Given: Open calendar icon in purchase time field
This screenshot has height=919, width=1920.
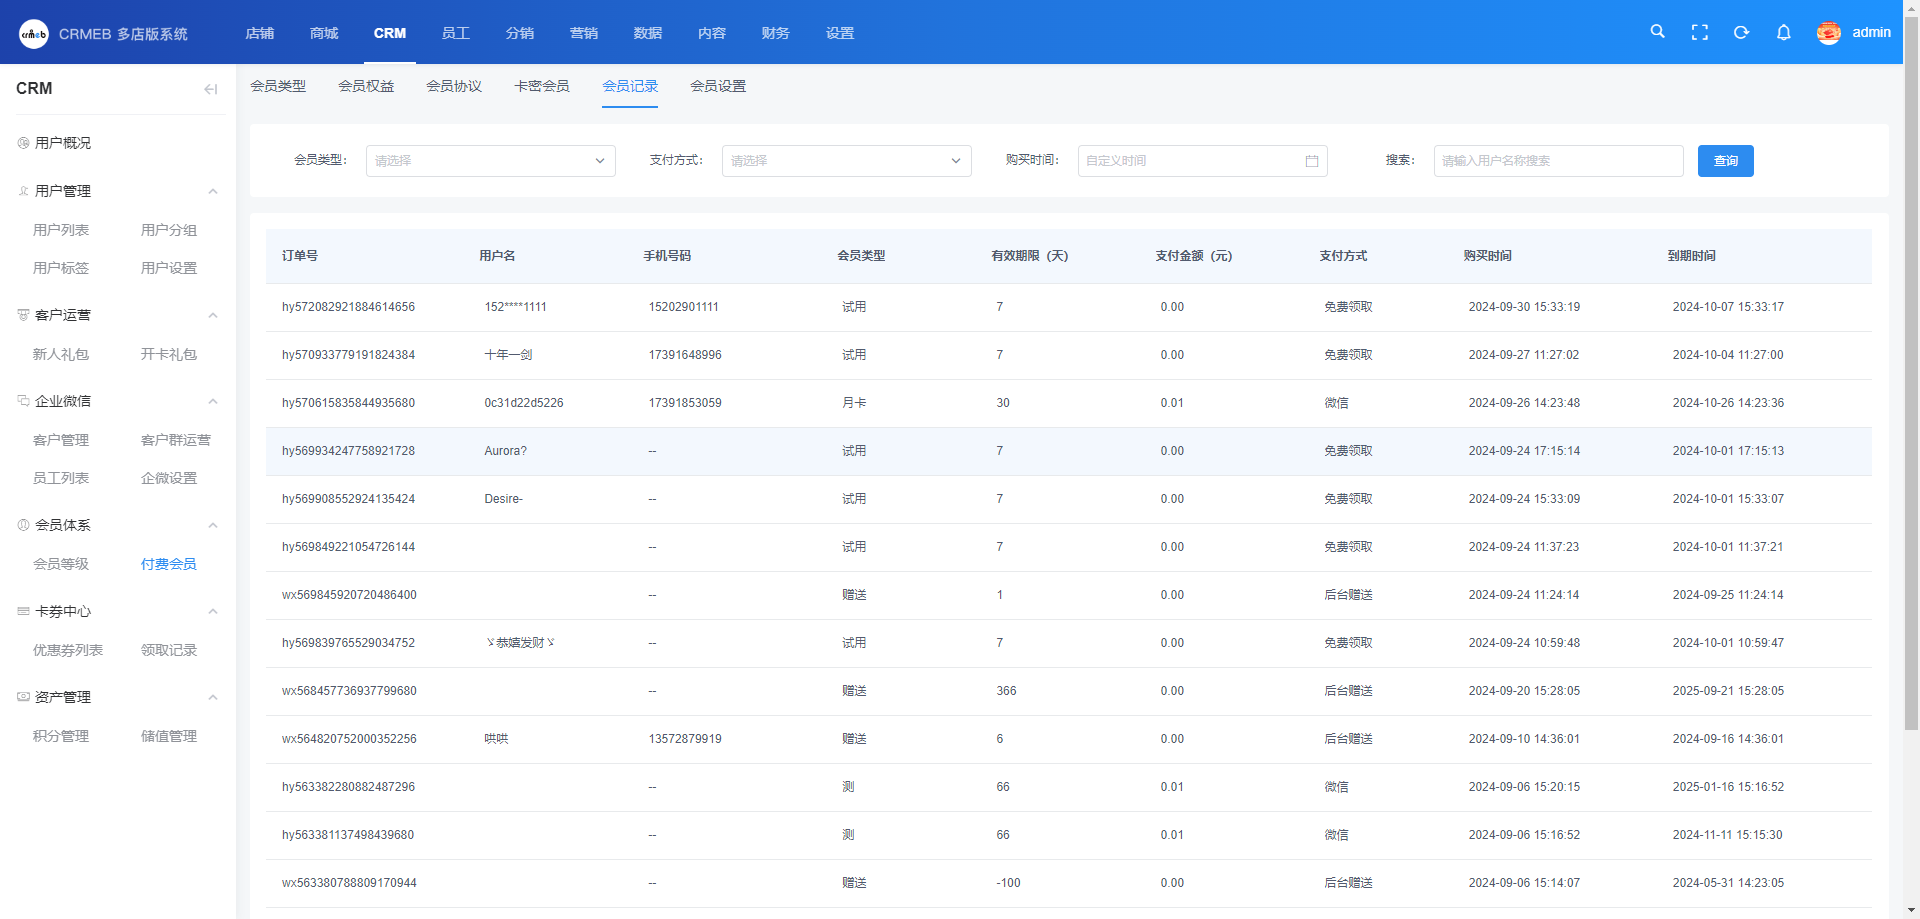Looking at the screenshot, I should coord(1311,161).
